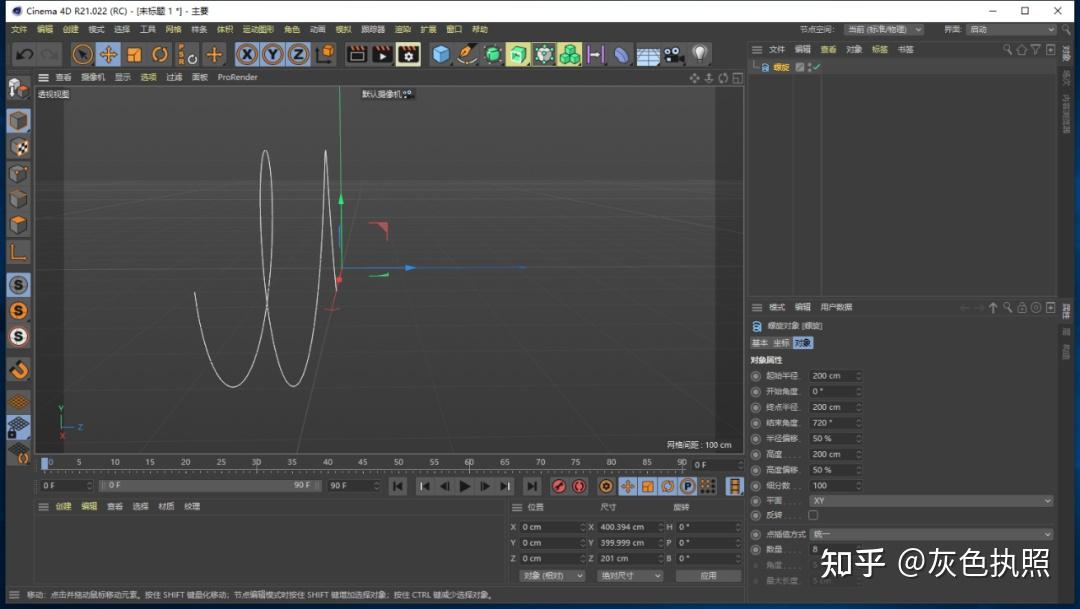
Task: Click the timeline preview range slider bar
Action: (210, 486)
